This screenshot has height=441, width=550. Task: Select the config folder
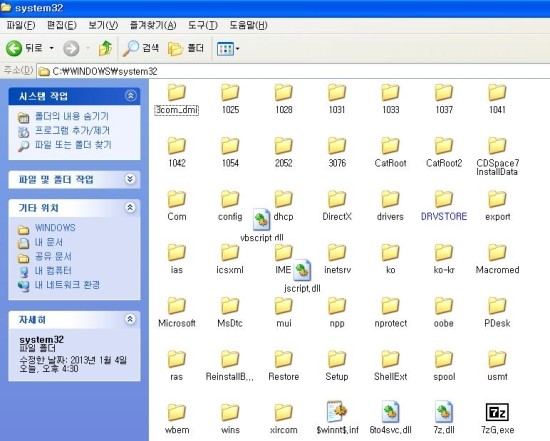[230, 207]
